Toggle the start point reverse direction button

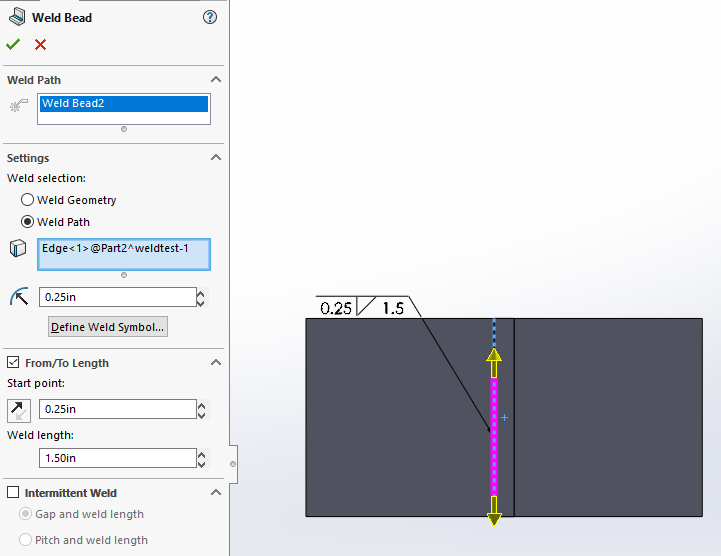[19, 410]
